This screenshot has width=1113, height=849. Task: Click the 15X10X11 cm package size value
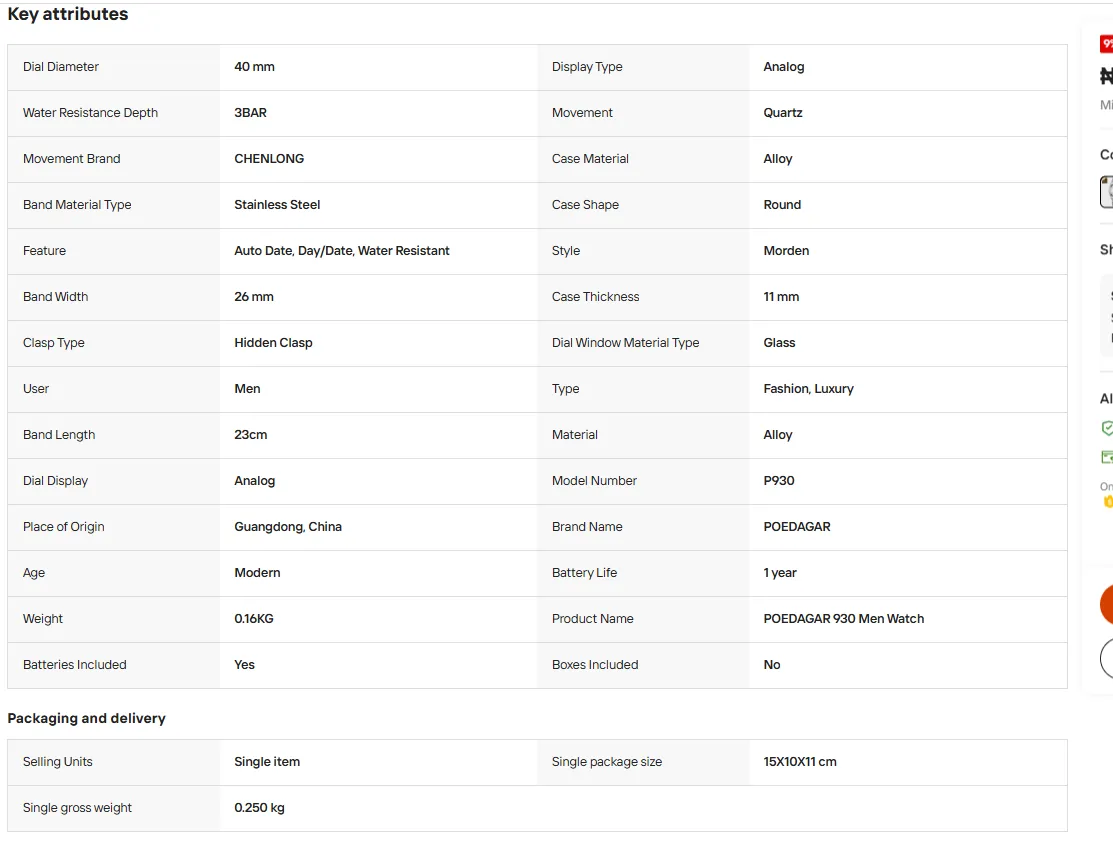[800, 762]
